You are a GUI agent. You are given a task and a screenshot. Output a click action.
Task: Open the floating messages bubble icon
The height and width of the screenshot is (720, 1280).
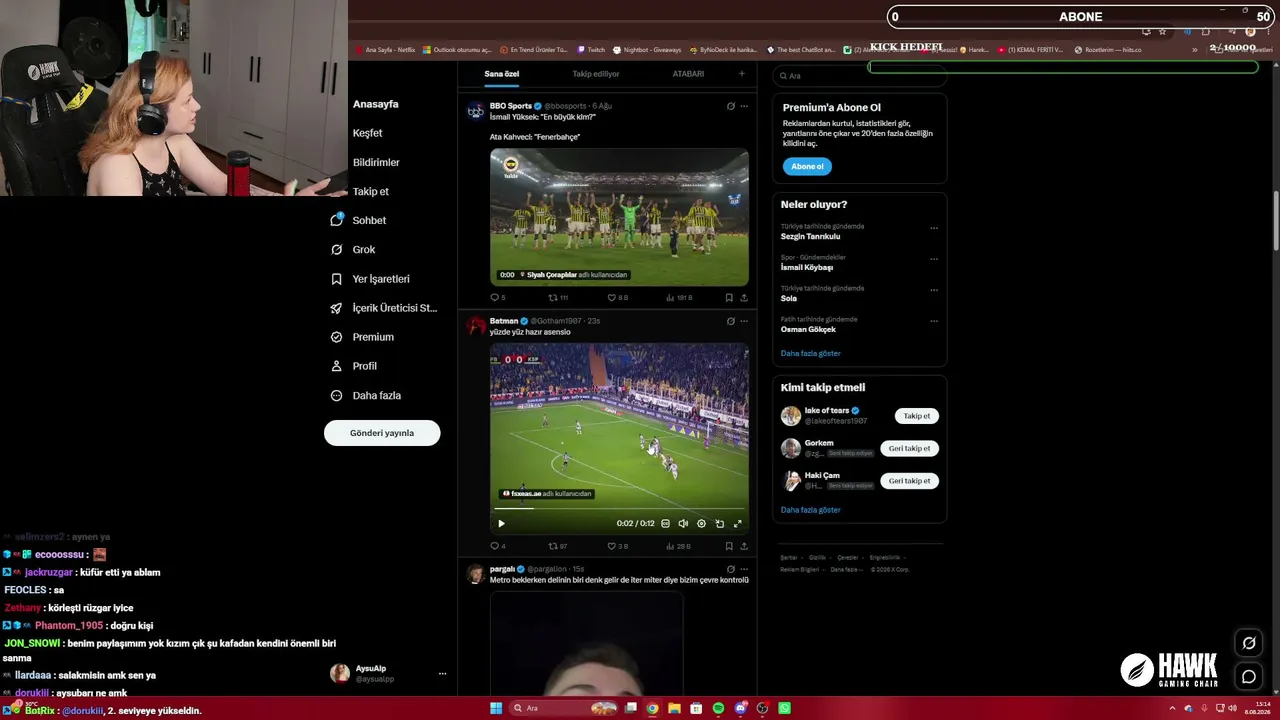[1249, 677]
